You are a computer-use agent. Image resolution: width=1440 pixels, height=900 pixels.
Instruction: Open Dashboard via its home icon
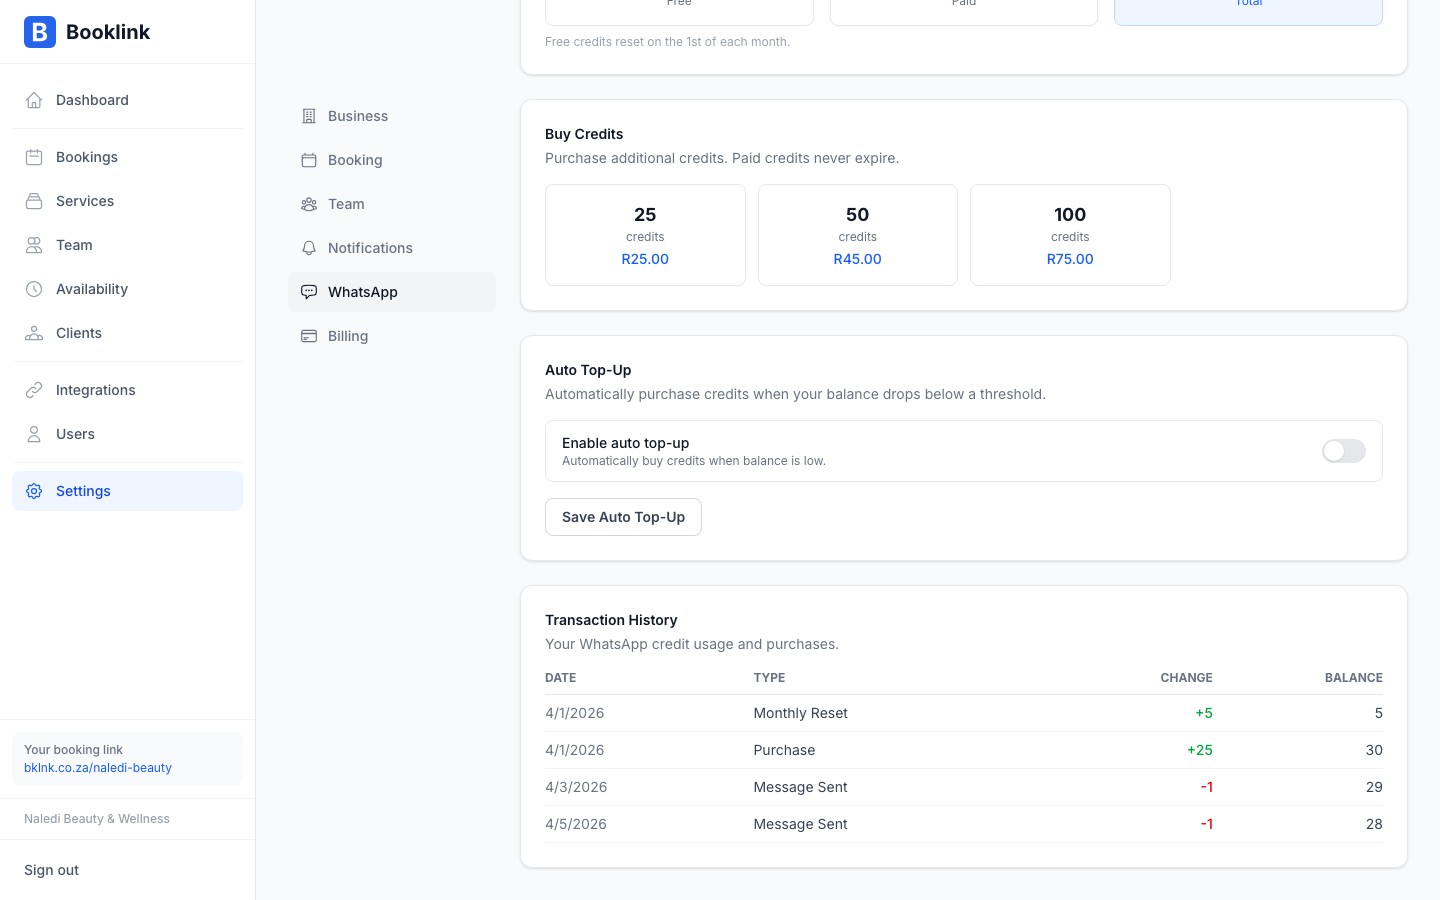[x=34, y=100]
